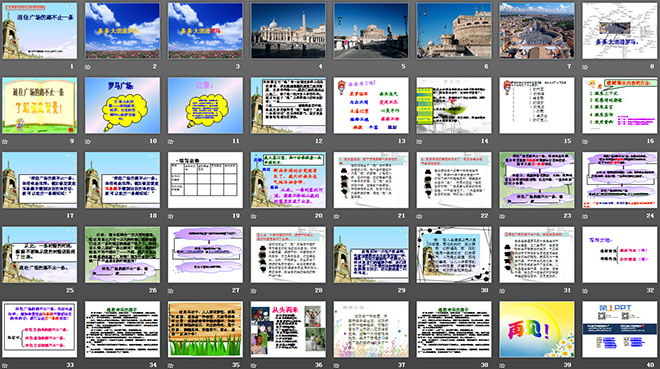
Task: Select slide 19 containing the table grid
Action: pyautogui.click(x=205, y=180)
